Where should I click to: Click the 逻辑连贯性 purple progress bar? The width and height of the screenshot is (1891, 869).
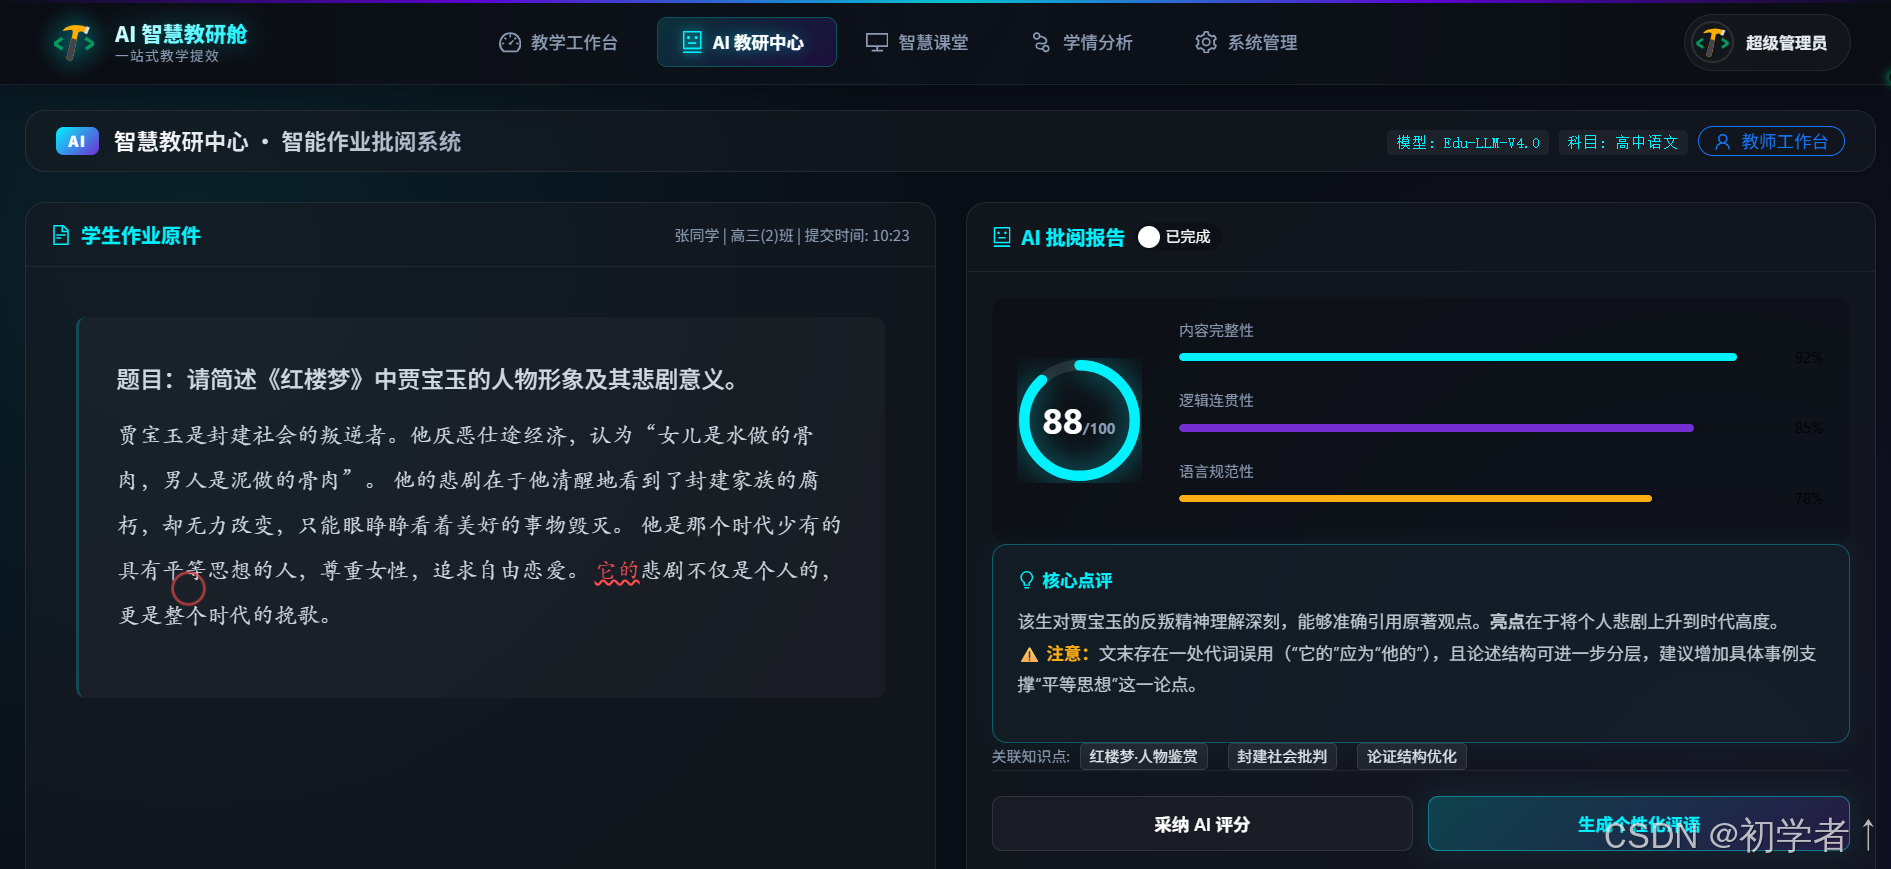click(1436, 428)
